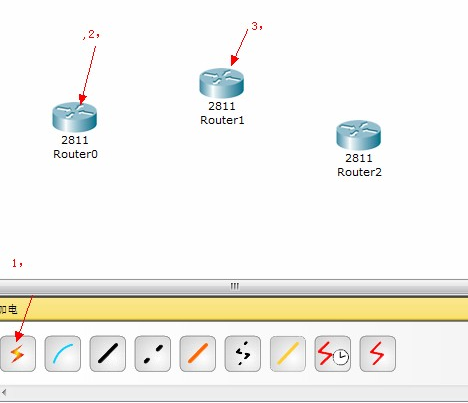
Task: Select the blue console cable
Action: [x=63, y=354]
